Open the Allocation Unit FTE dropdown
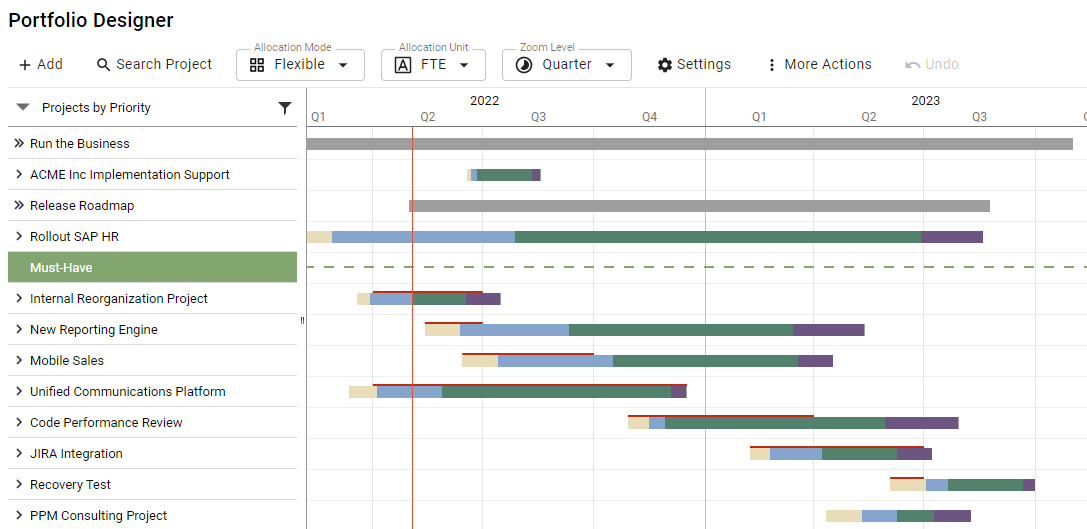1087x529 pixels. 433,65
